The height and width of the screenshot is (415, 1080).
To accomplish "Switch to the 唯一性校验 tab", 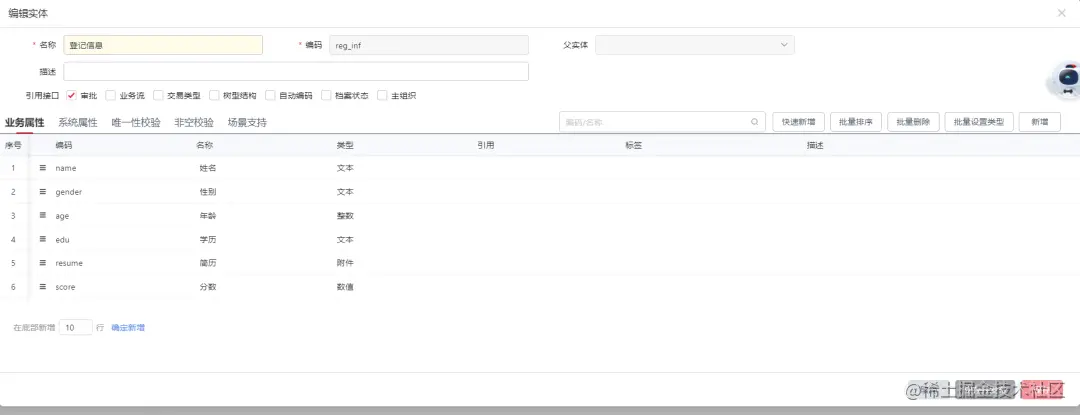I will tap(136, 123).
